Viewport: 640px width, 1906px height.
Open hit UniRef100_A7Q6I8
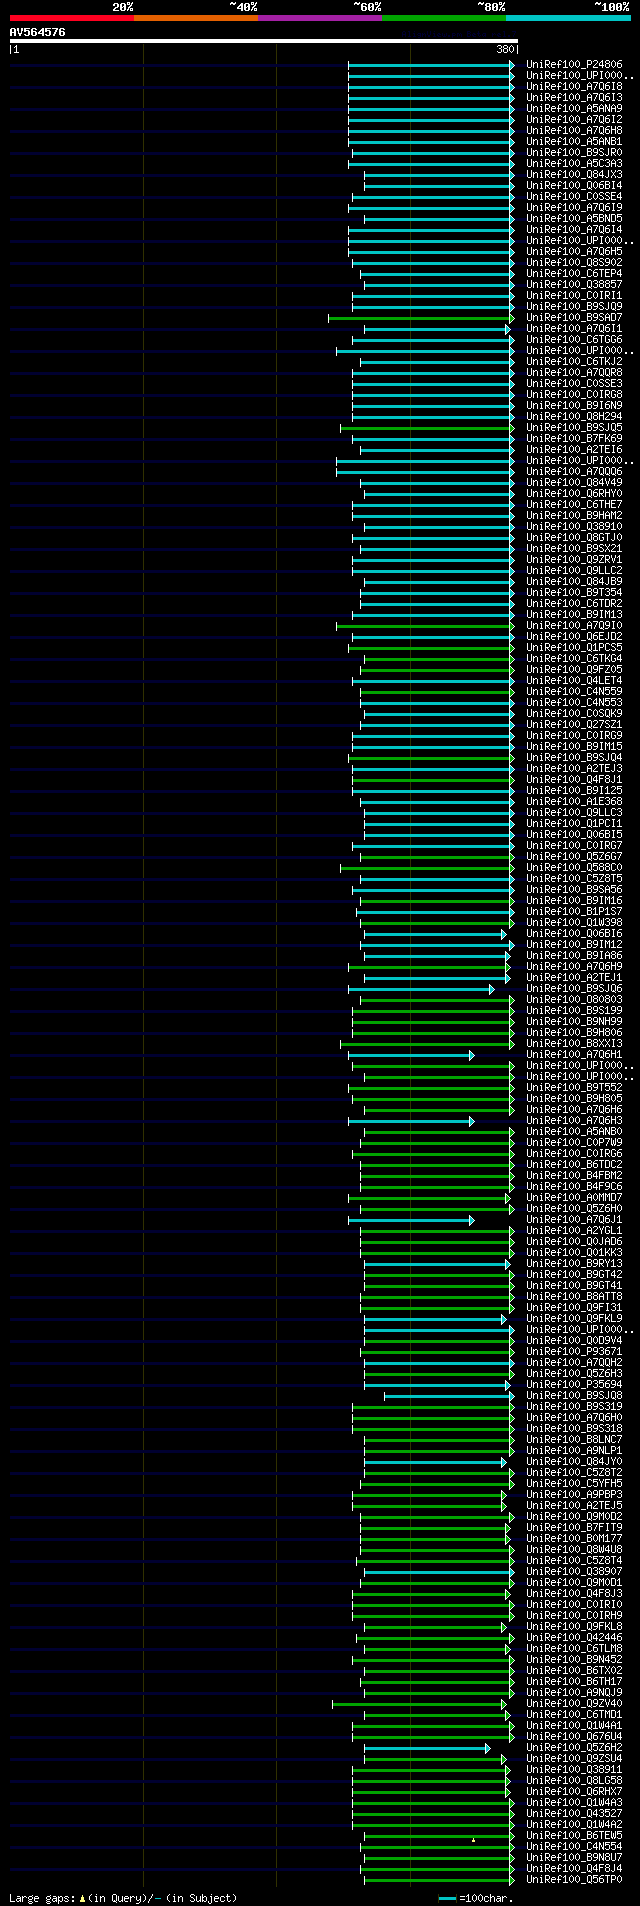coord(574,87)
